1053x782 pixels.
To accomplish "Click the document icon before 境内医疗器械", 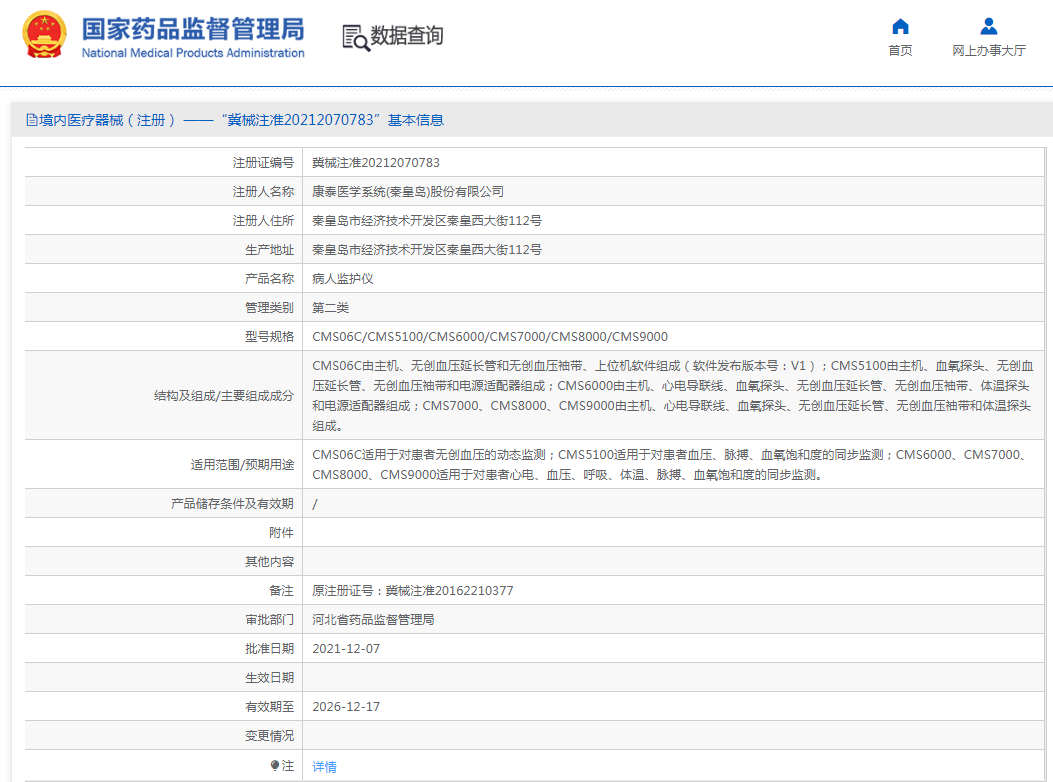I will pos(32,120).
